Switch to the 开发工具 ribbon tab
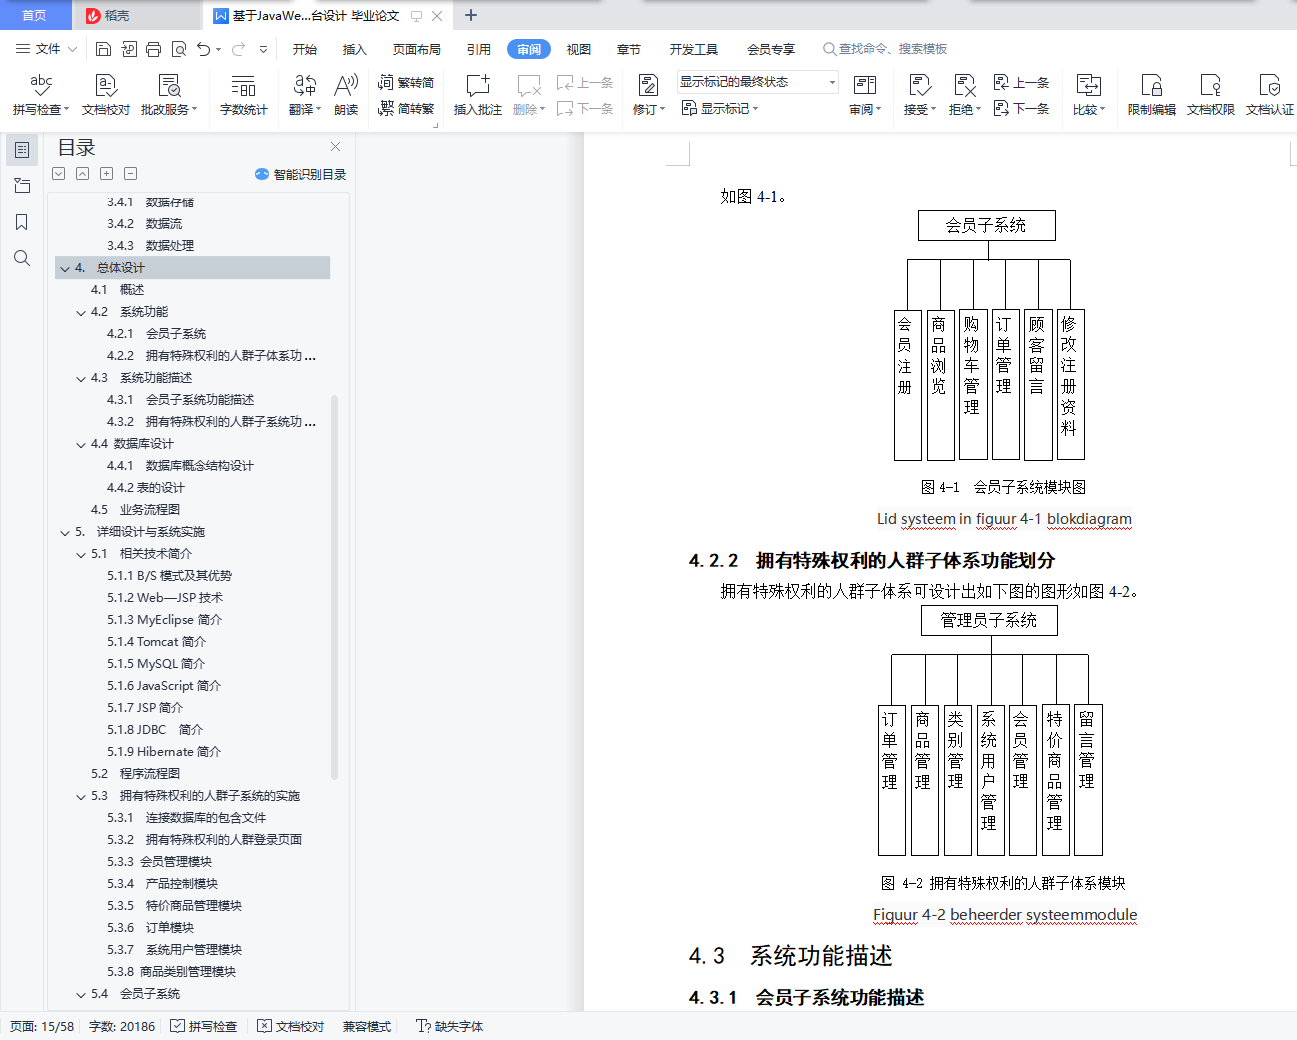This screenshot has height=1040, width=1297. [x=694, y=49]
